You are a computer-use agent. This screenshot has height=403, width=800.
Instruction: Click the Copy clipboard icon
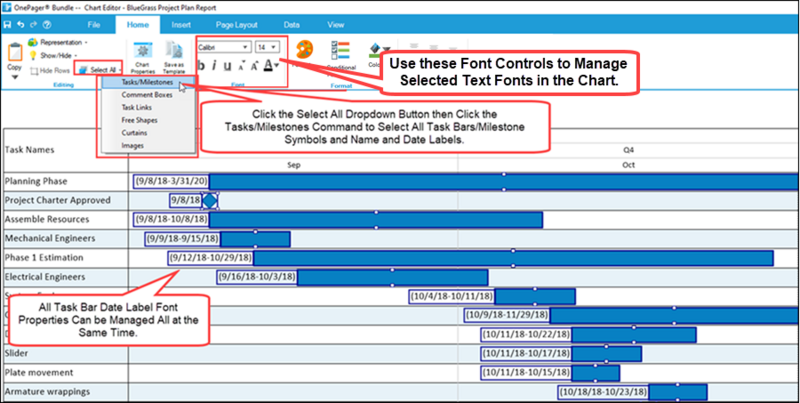(15, 53)
